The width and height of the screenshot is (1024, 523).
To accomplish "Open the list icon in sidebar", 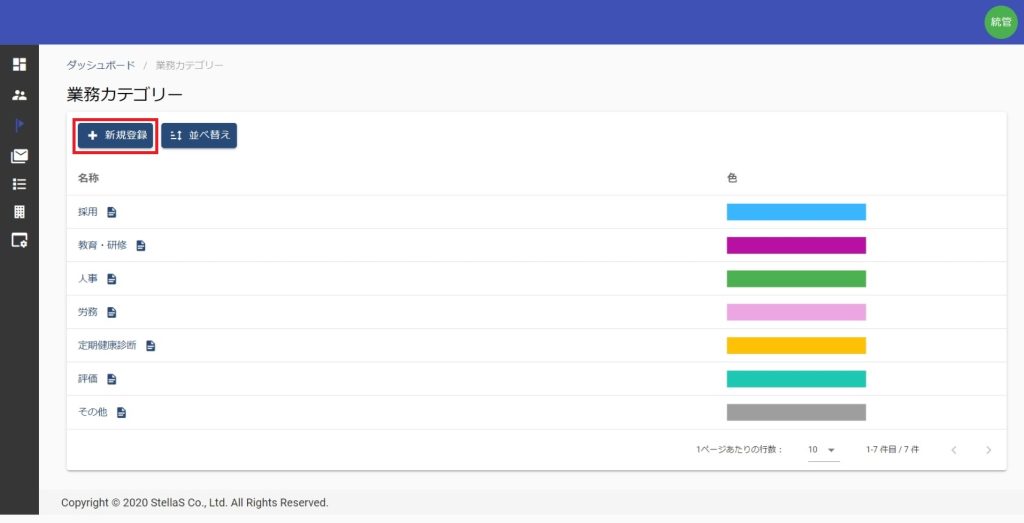I will point(19,184).
